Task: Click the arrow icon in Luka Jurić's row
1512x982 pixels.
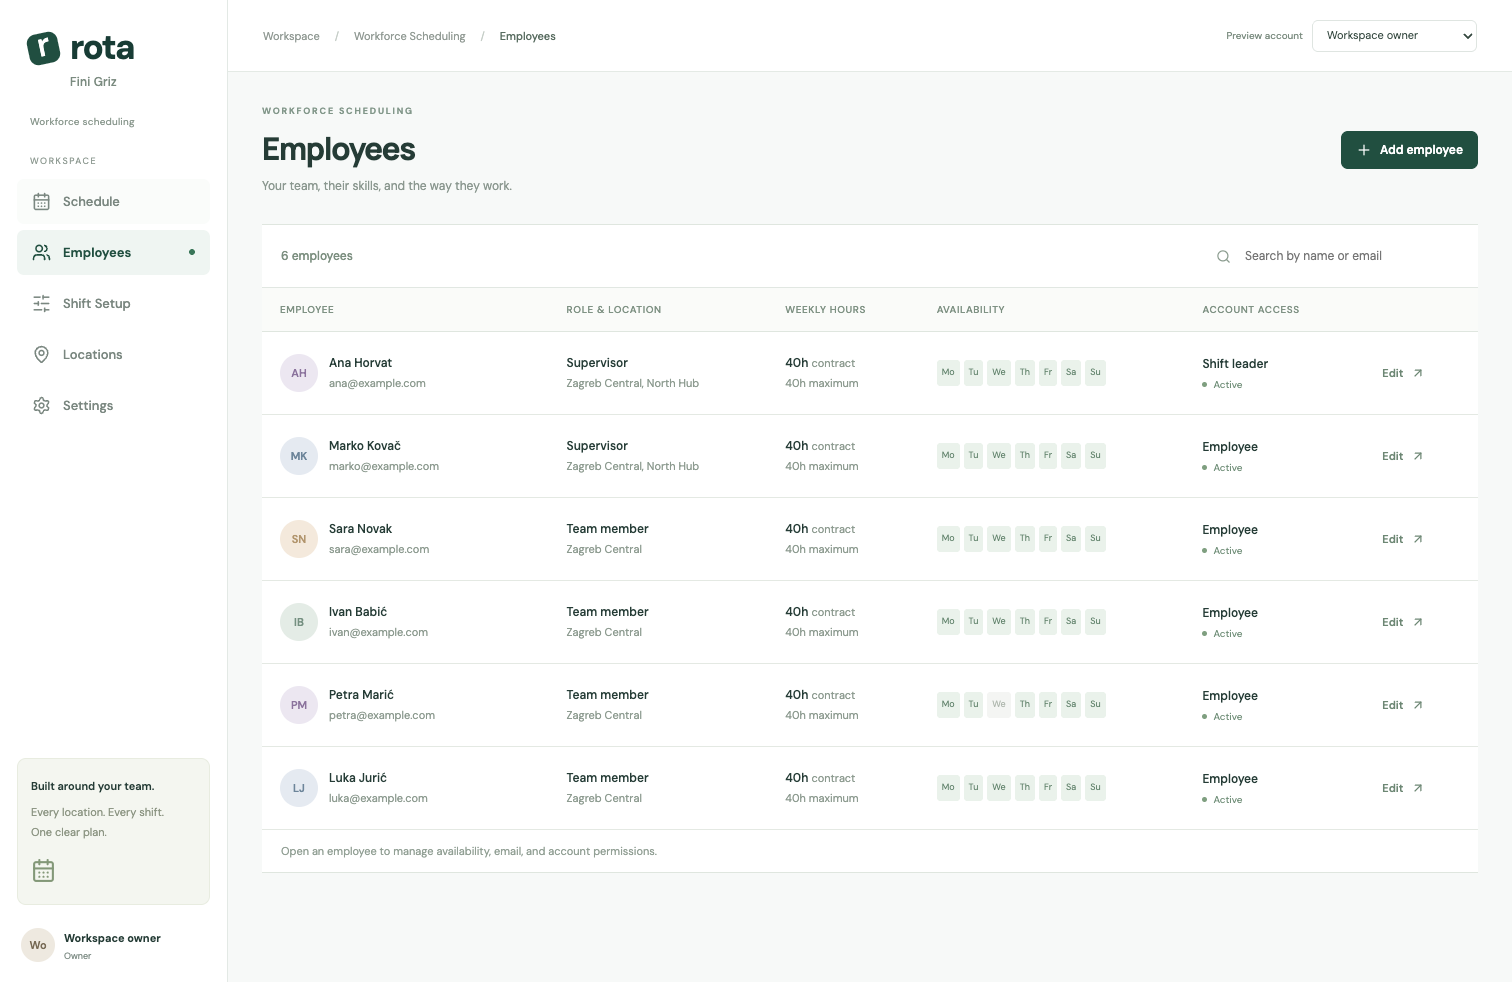Action: (1418, 788)
